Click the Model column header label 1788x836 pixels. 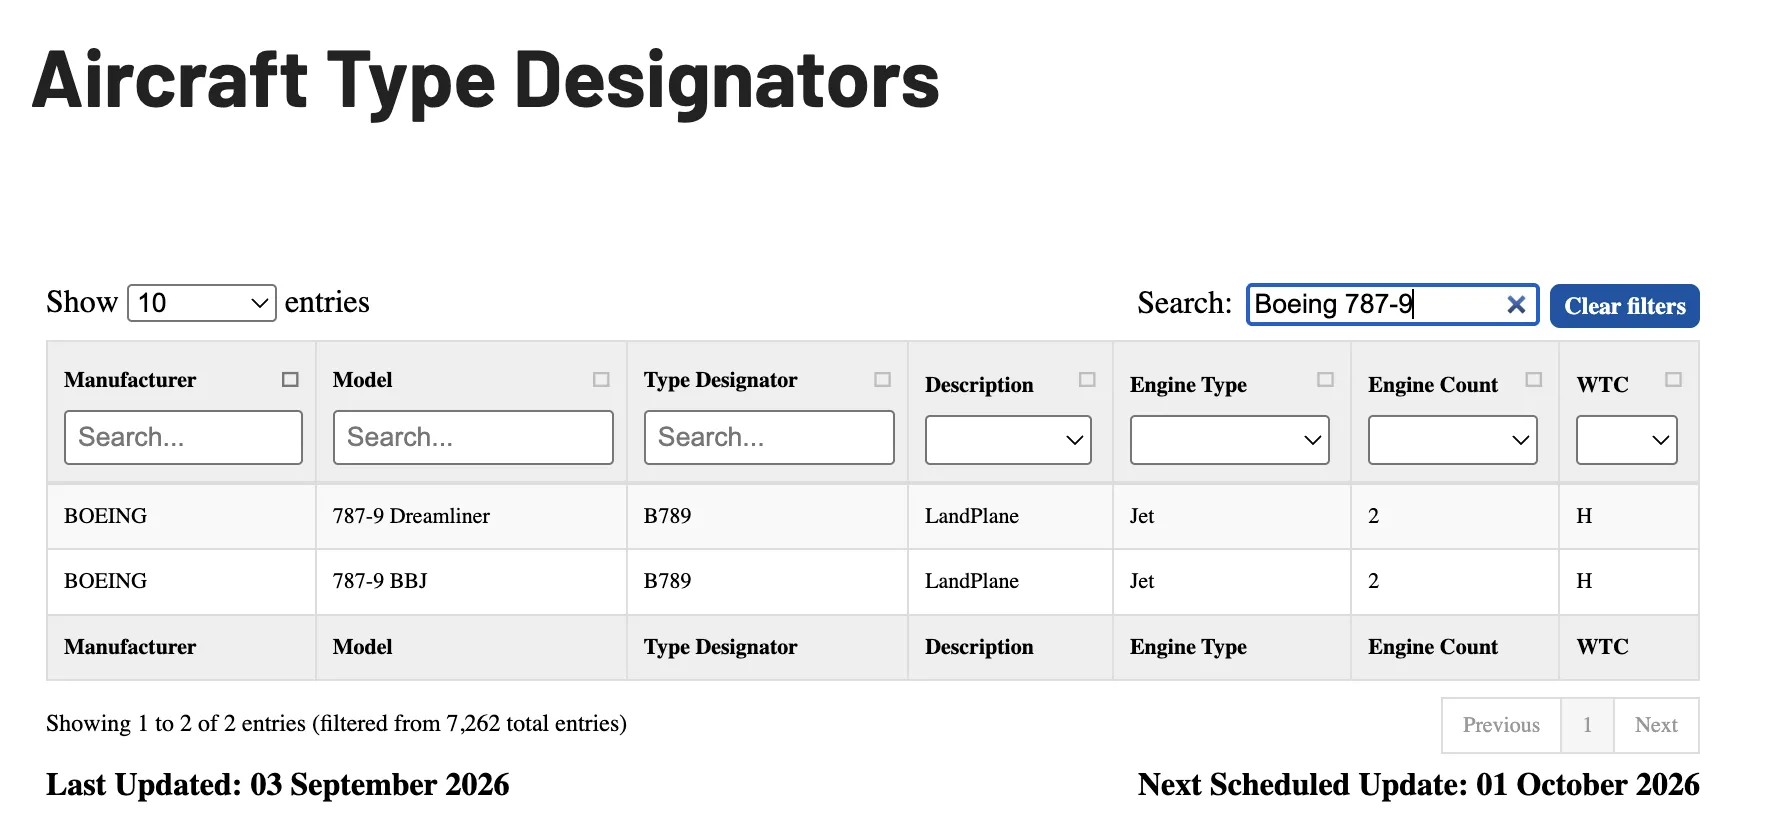tap(362, 380)
